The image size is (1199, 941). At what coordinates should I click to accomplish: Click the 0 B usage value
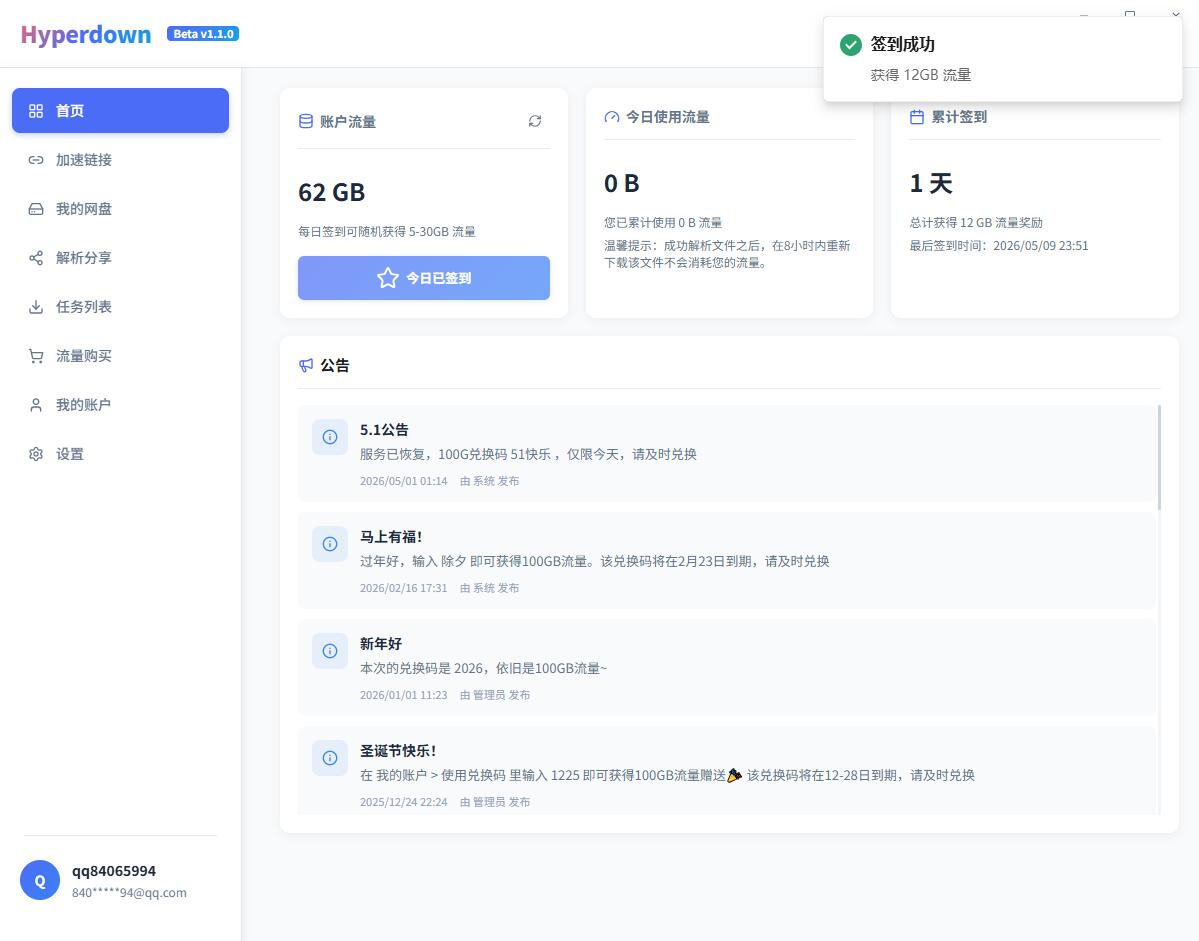click(x=622, y=183)
